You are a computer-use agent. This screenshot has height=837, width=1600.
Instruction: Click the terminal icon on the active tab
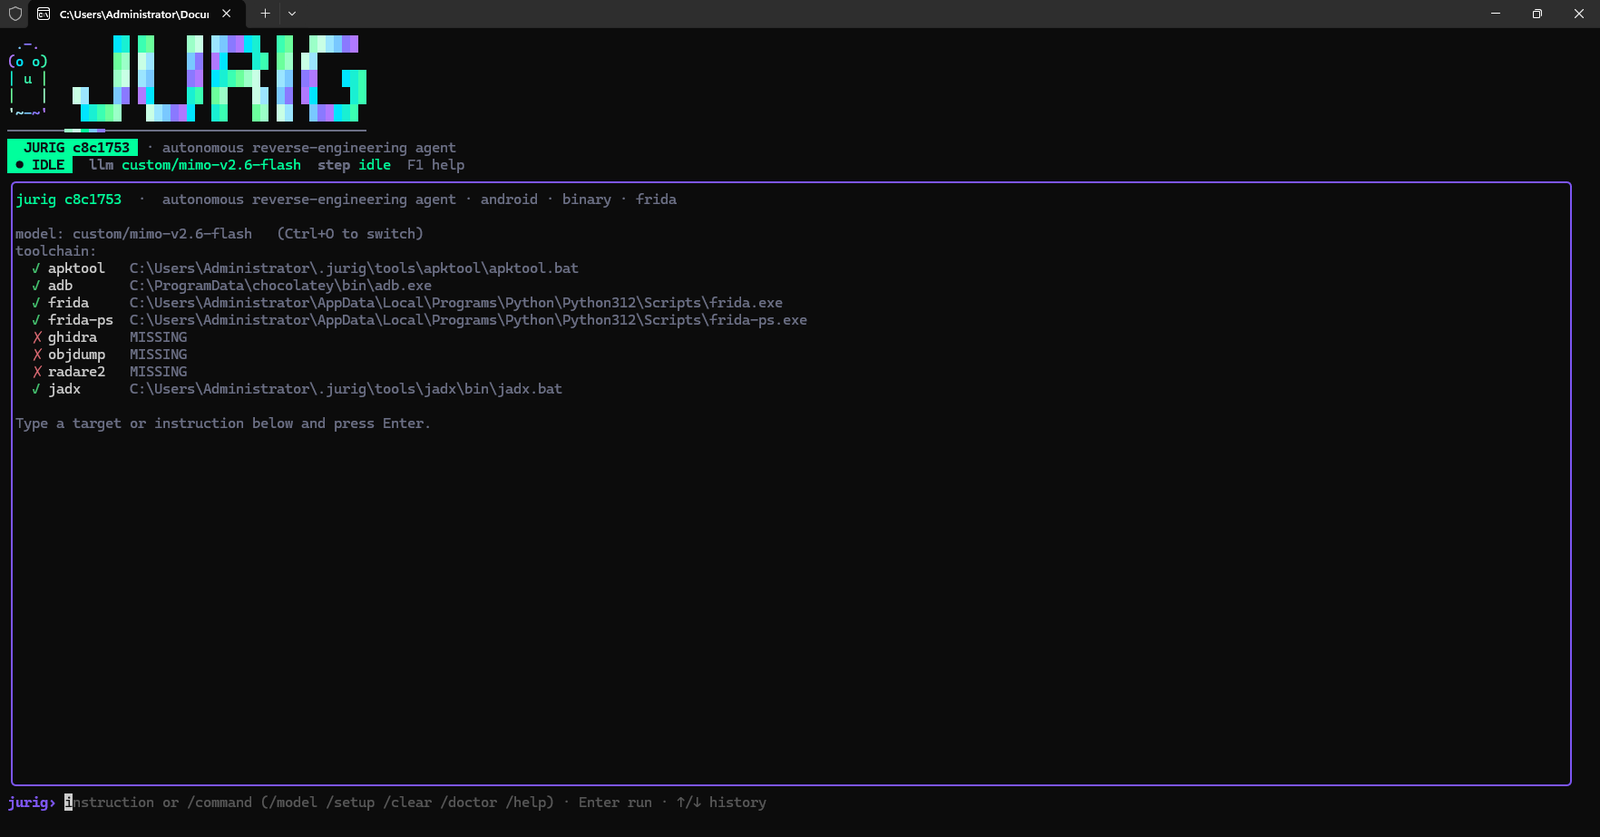coord(44,14)
